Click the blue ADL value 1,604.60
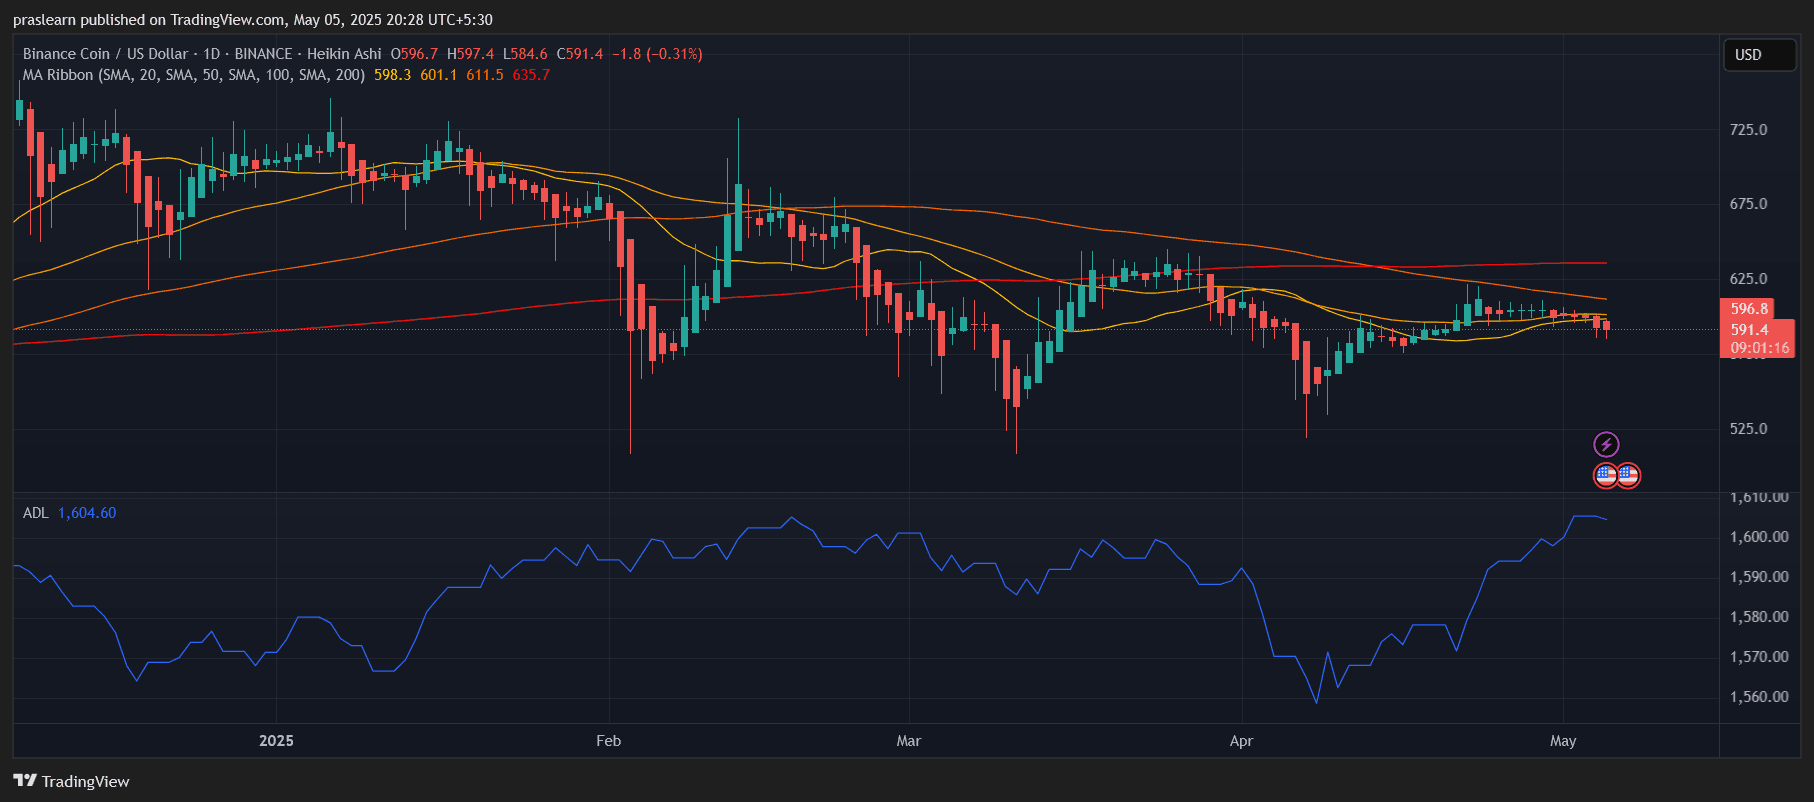1814x802 pixels. point(87,513)
